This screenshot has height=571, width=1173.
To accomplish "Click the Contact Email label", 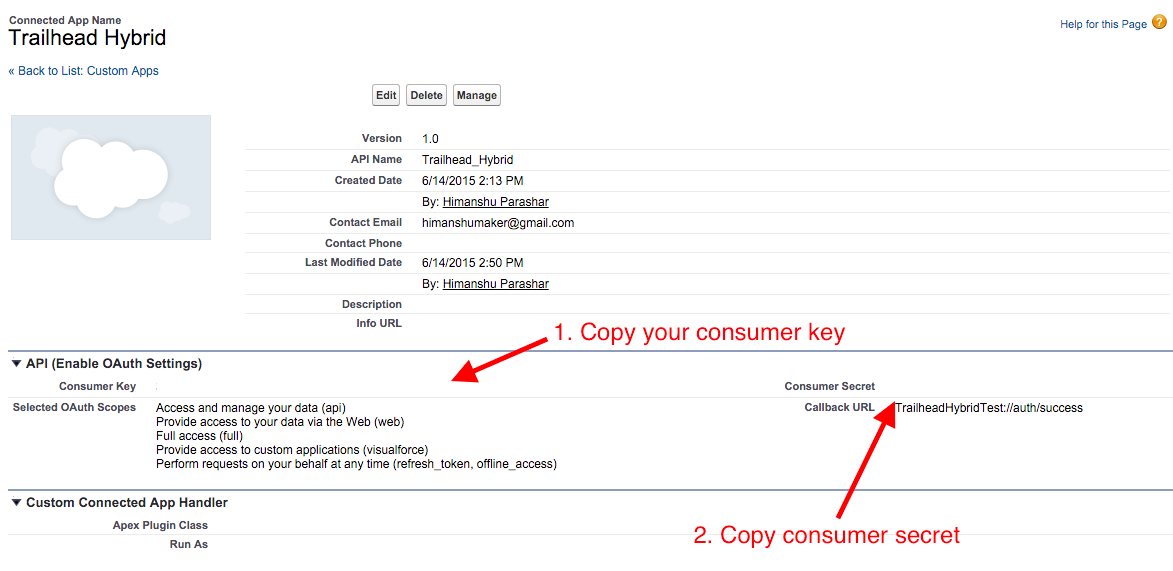I will (x=365, y=222).
